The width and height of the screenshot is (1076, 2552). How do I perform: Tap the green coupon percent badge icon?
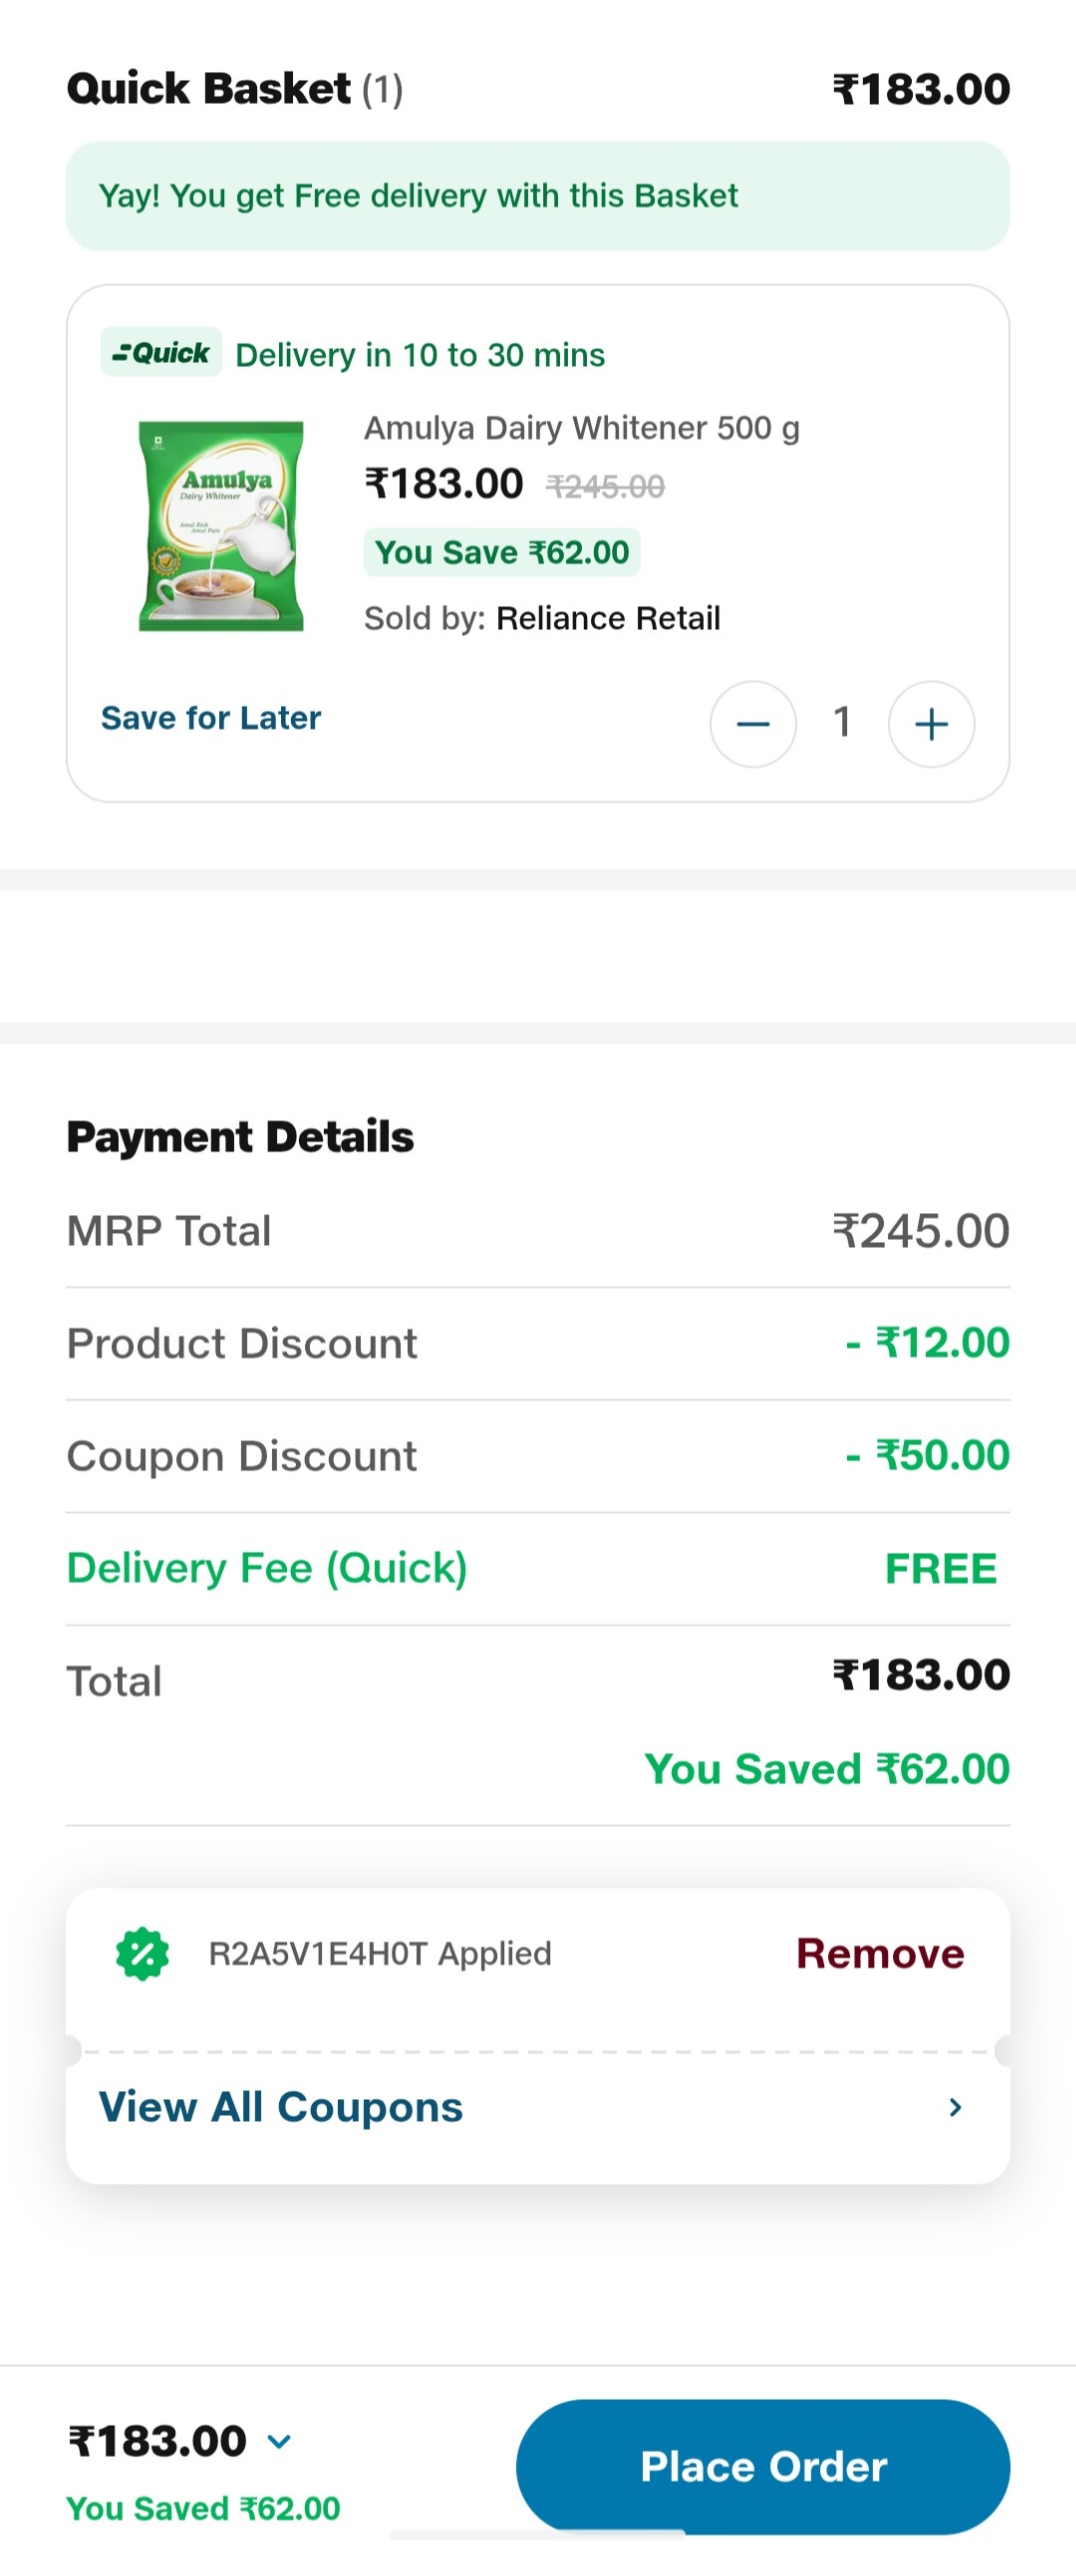(x=143, y=1953)
